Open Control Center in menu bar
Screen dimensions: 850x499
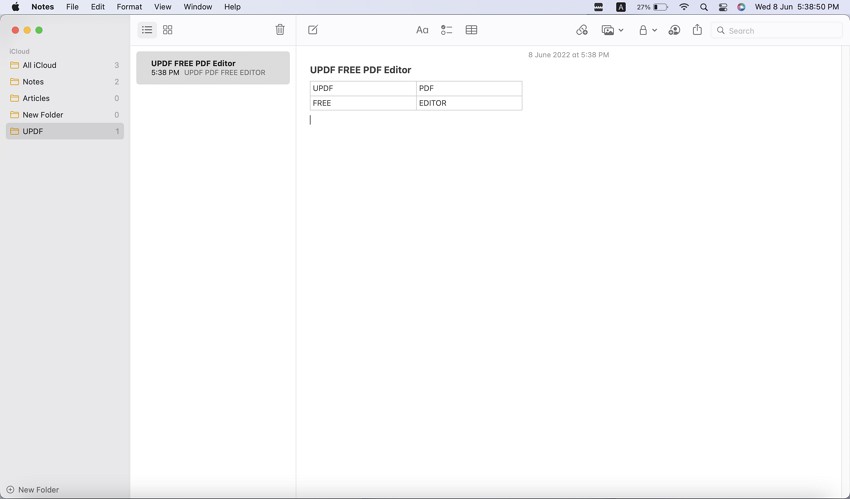click(723, 7)
